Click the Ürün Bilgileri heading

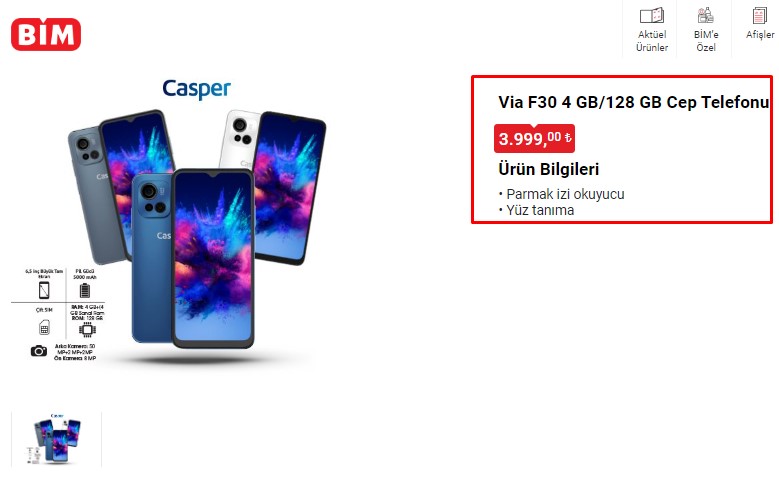[x=548, y=169]
